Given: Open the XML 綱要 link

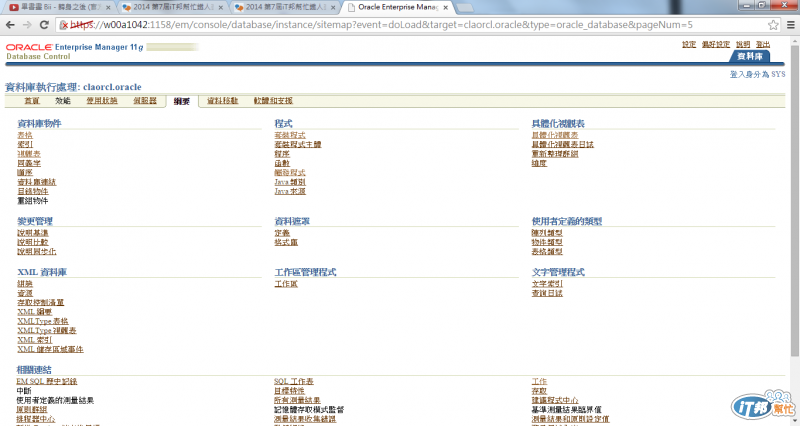Looking at the screenshot, I should tap(35, 312).
